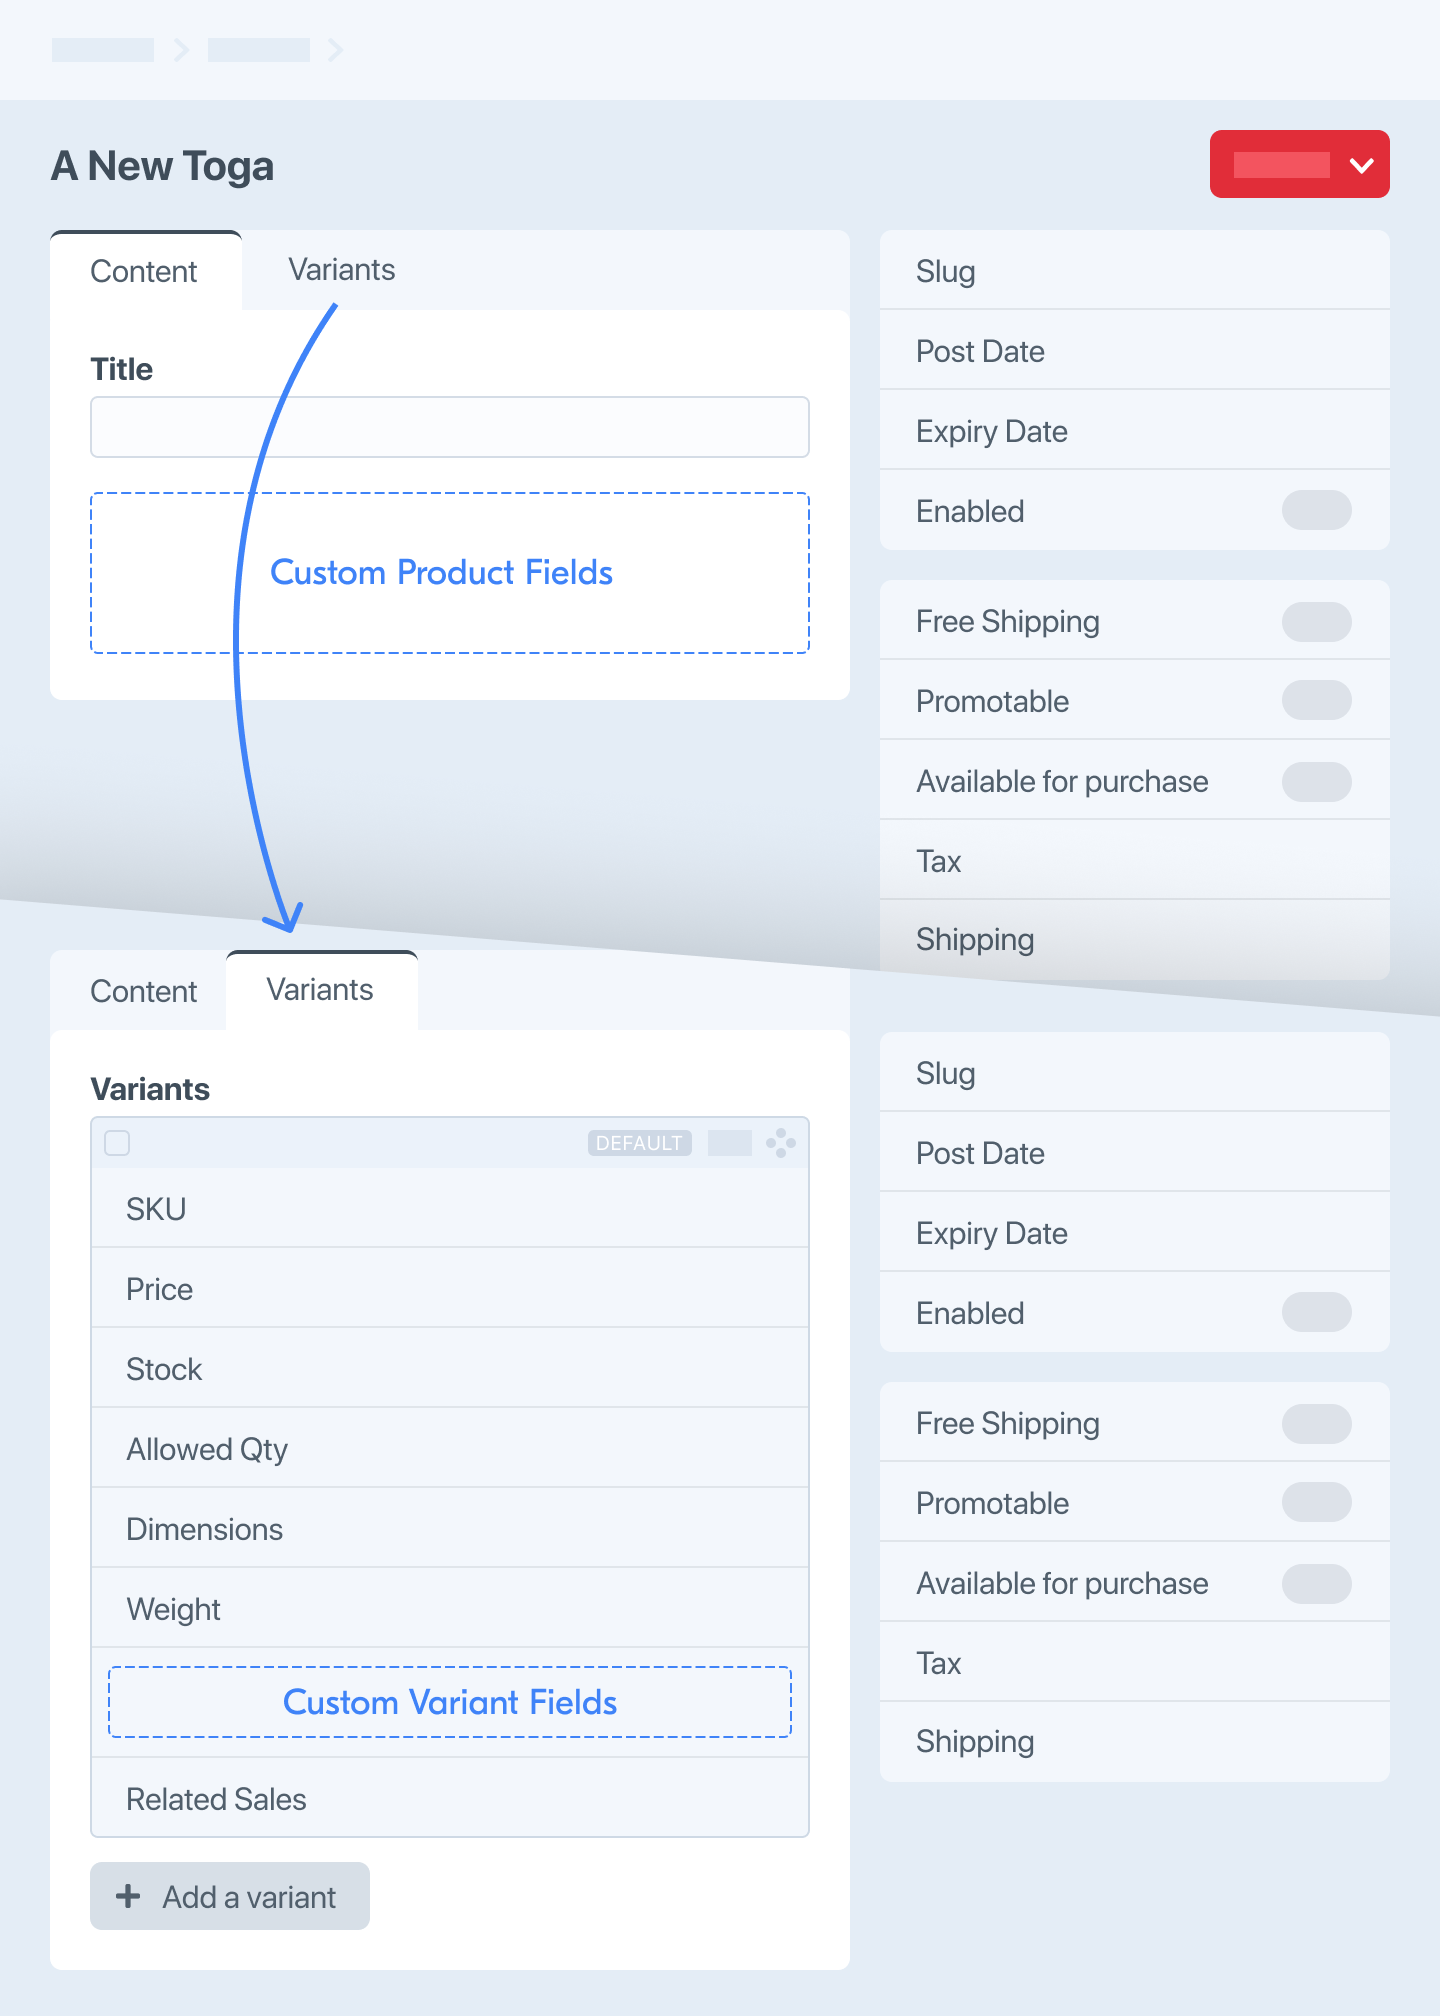Click the Custom Variant Fields placeholder
Screen dimensions: 1440x2016
pos(449,1702)
